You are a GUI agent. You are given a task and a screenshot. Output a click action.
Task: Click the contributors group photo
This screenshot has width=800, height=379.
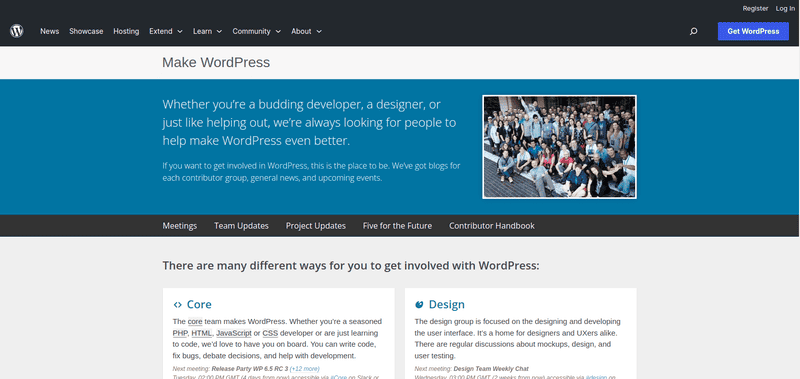tap(559, 147)
